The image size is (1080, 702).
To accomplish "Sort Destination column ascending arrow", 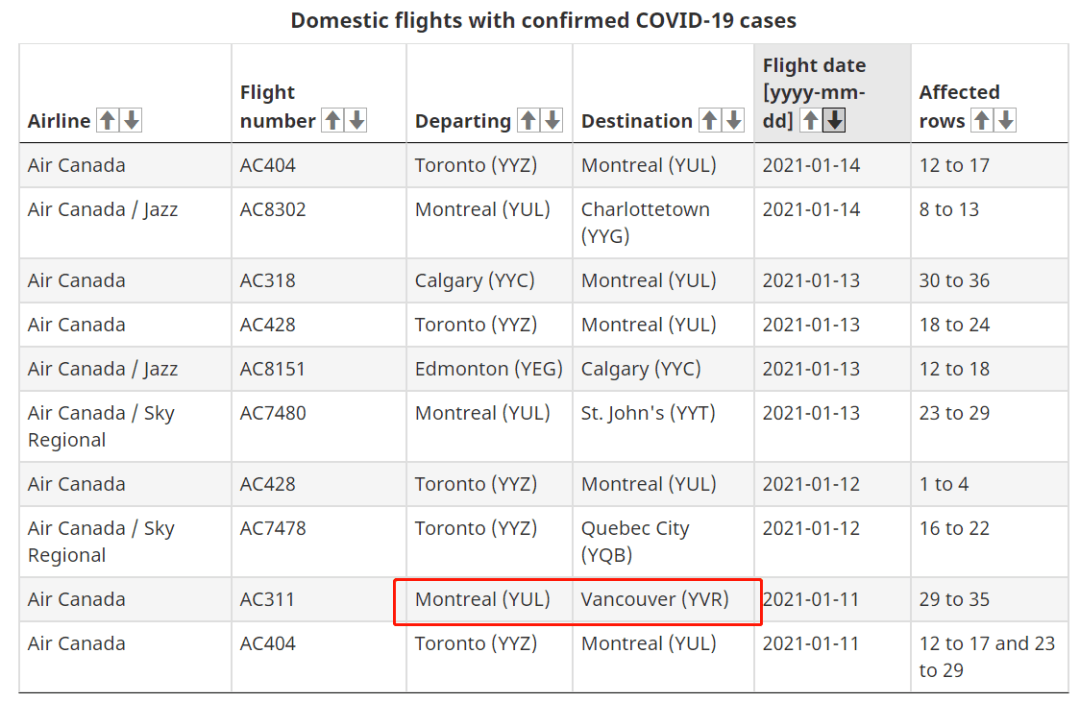I will 710,121.
